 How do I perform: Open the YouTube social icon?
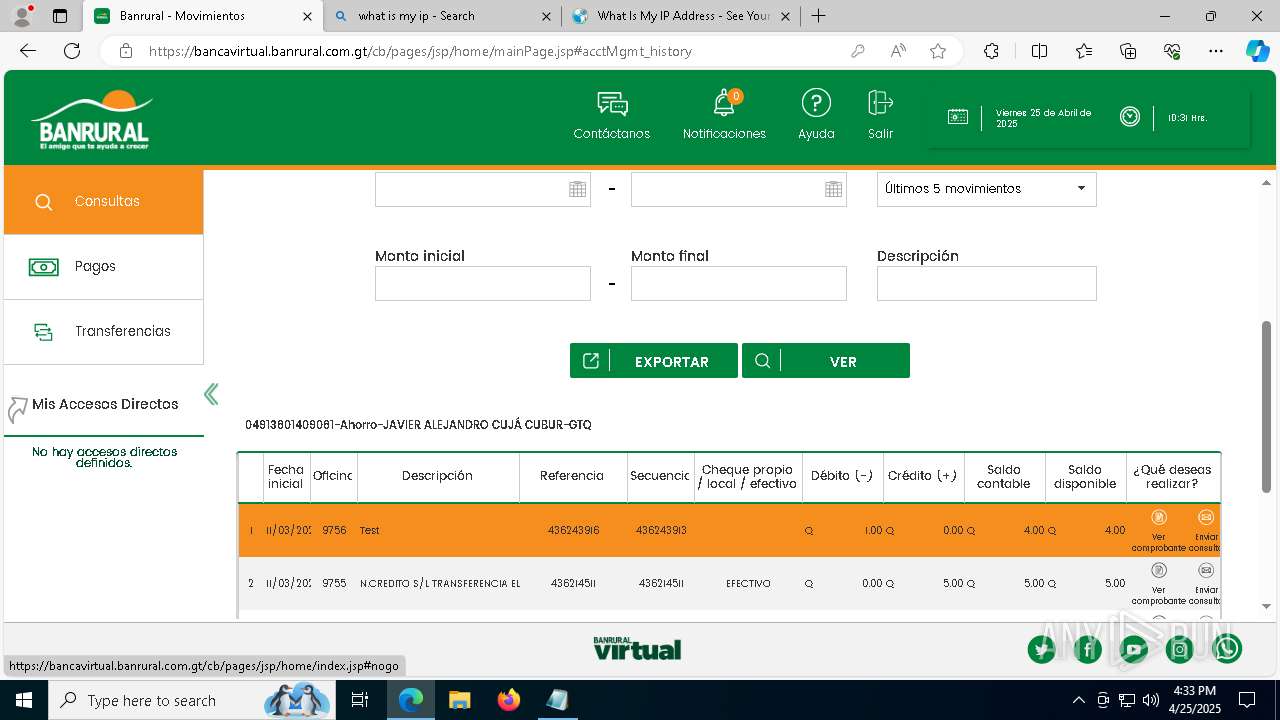1134,650
